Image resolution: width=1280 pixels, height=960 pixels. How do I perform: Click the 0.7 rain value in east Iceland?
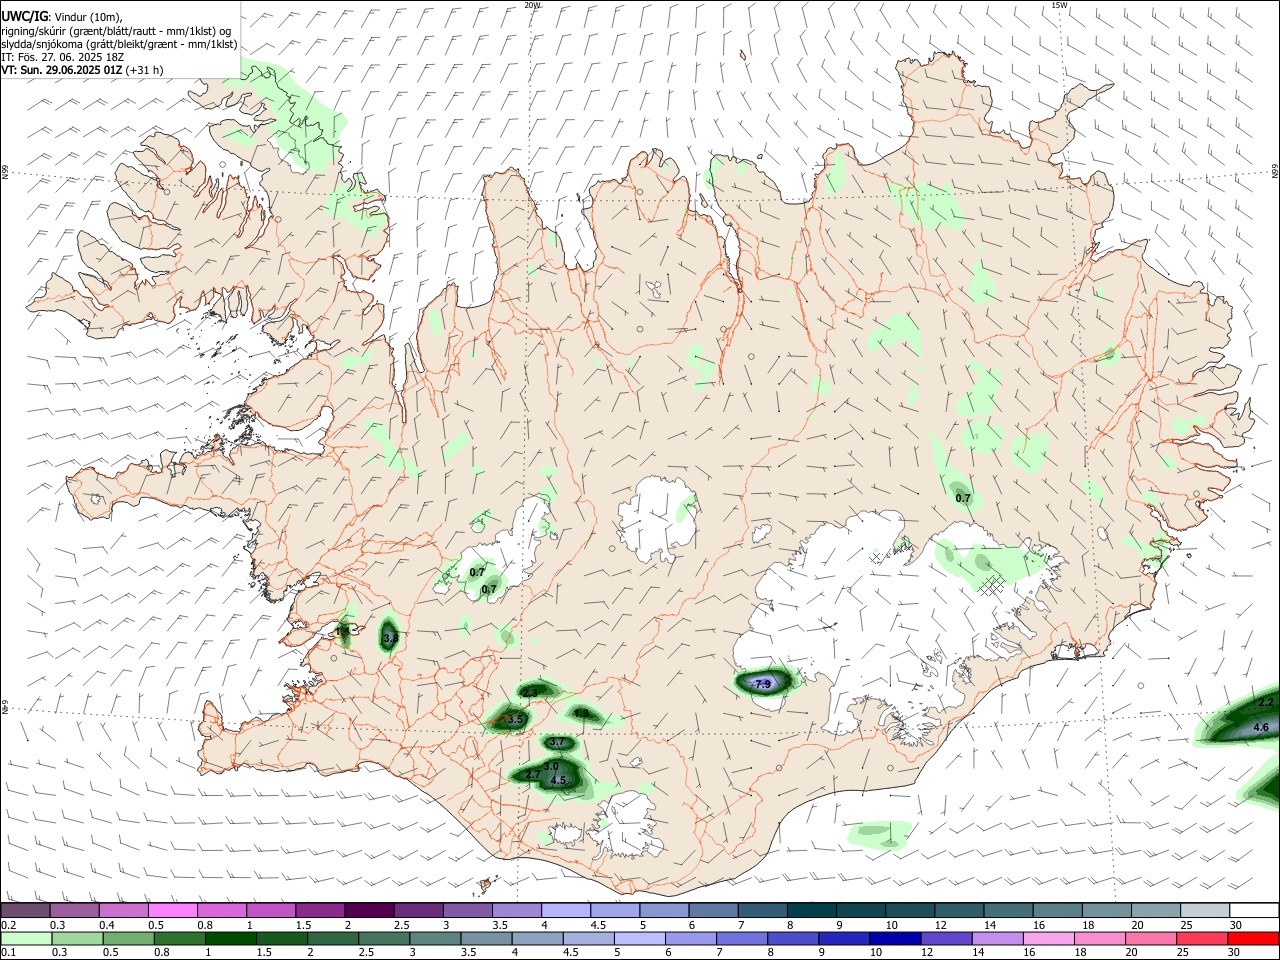(963, 498)
